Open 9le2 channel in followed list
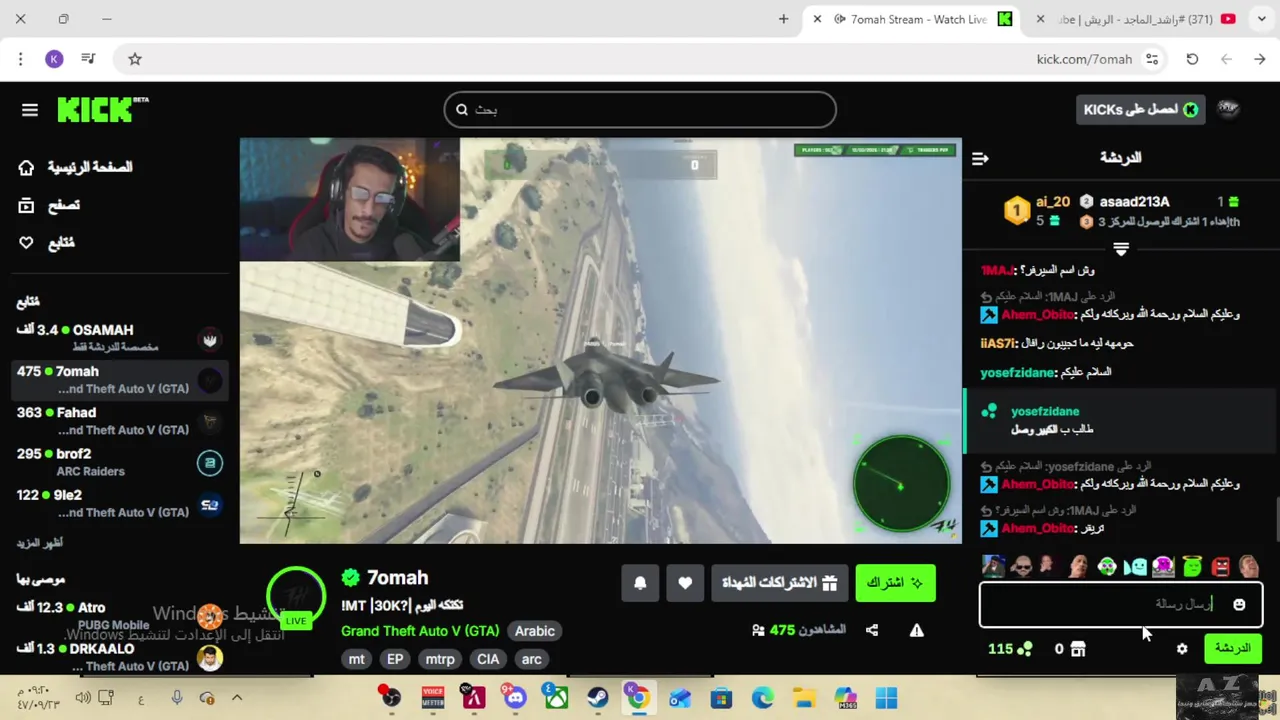This screenshot has height=720, width=1280. point(118,503)
